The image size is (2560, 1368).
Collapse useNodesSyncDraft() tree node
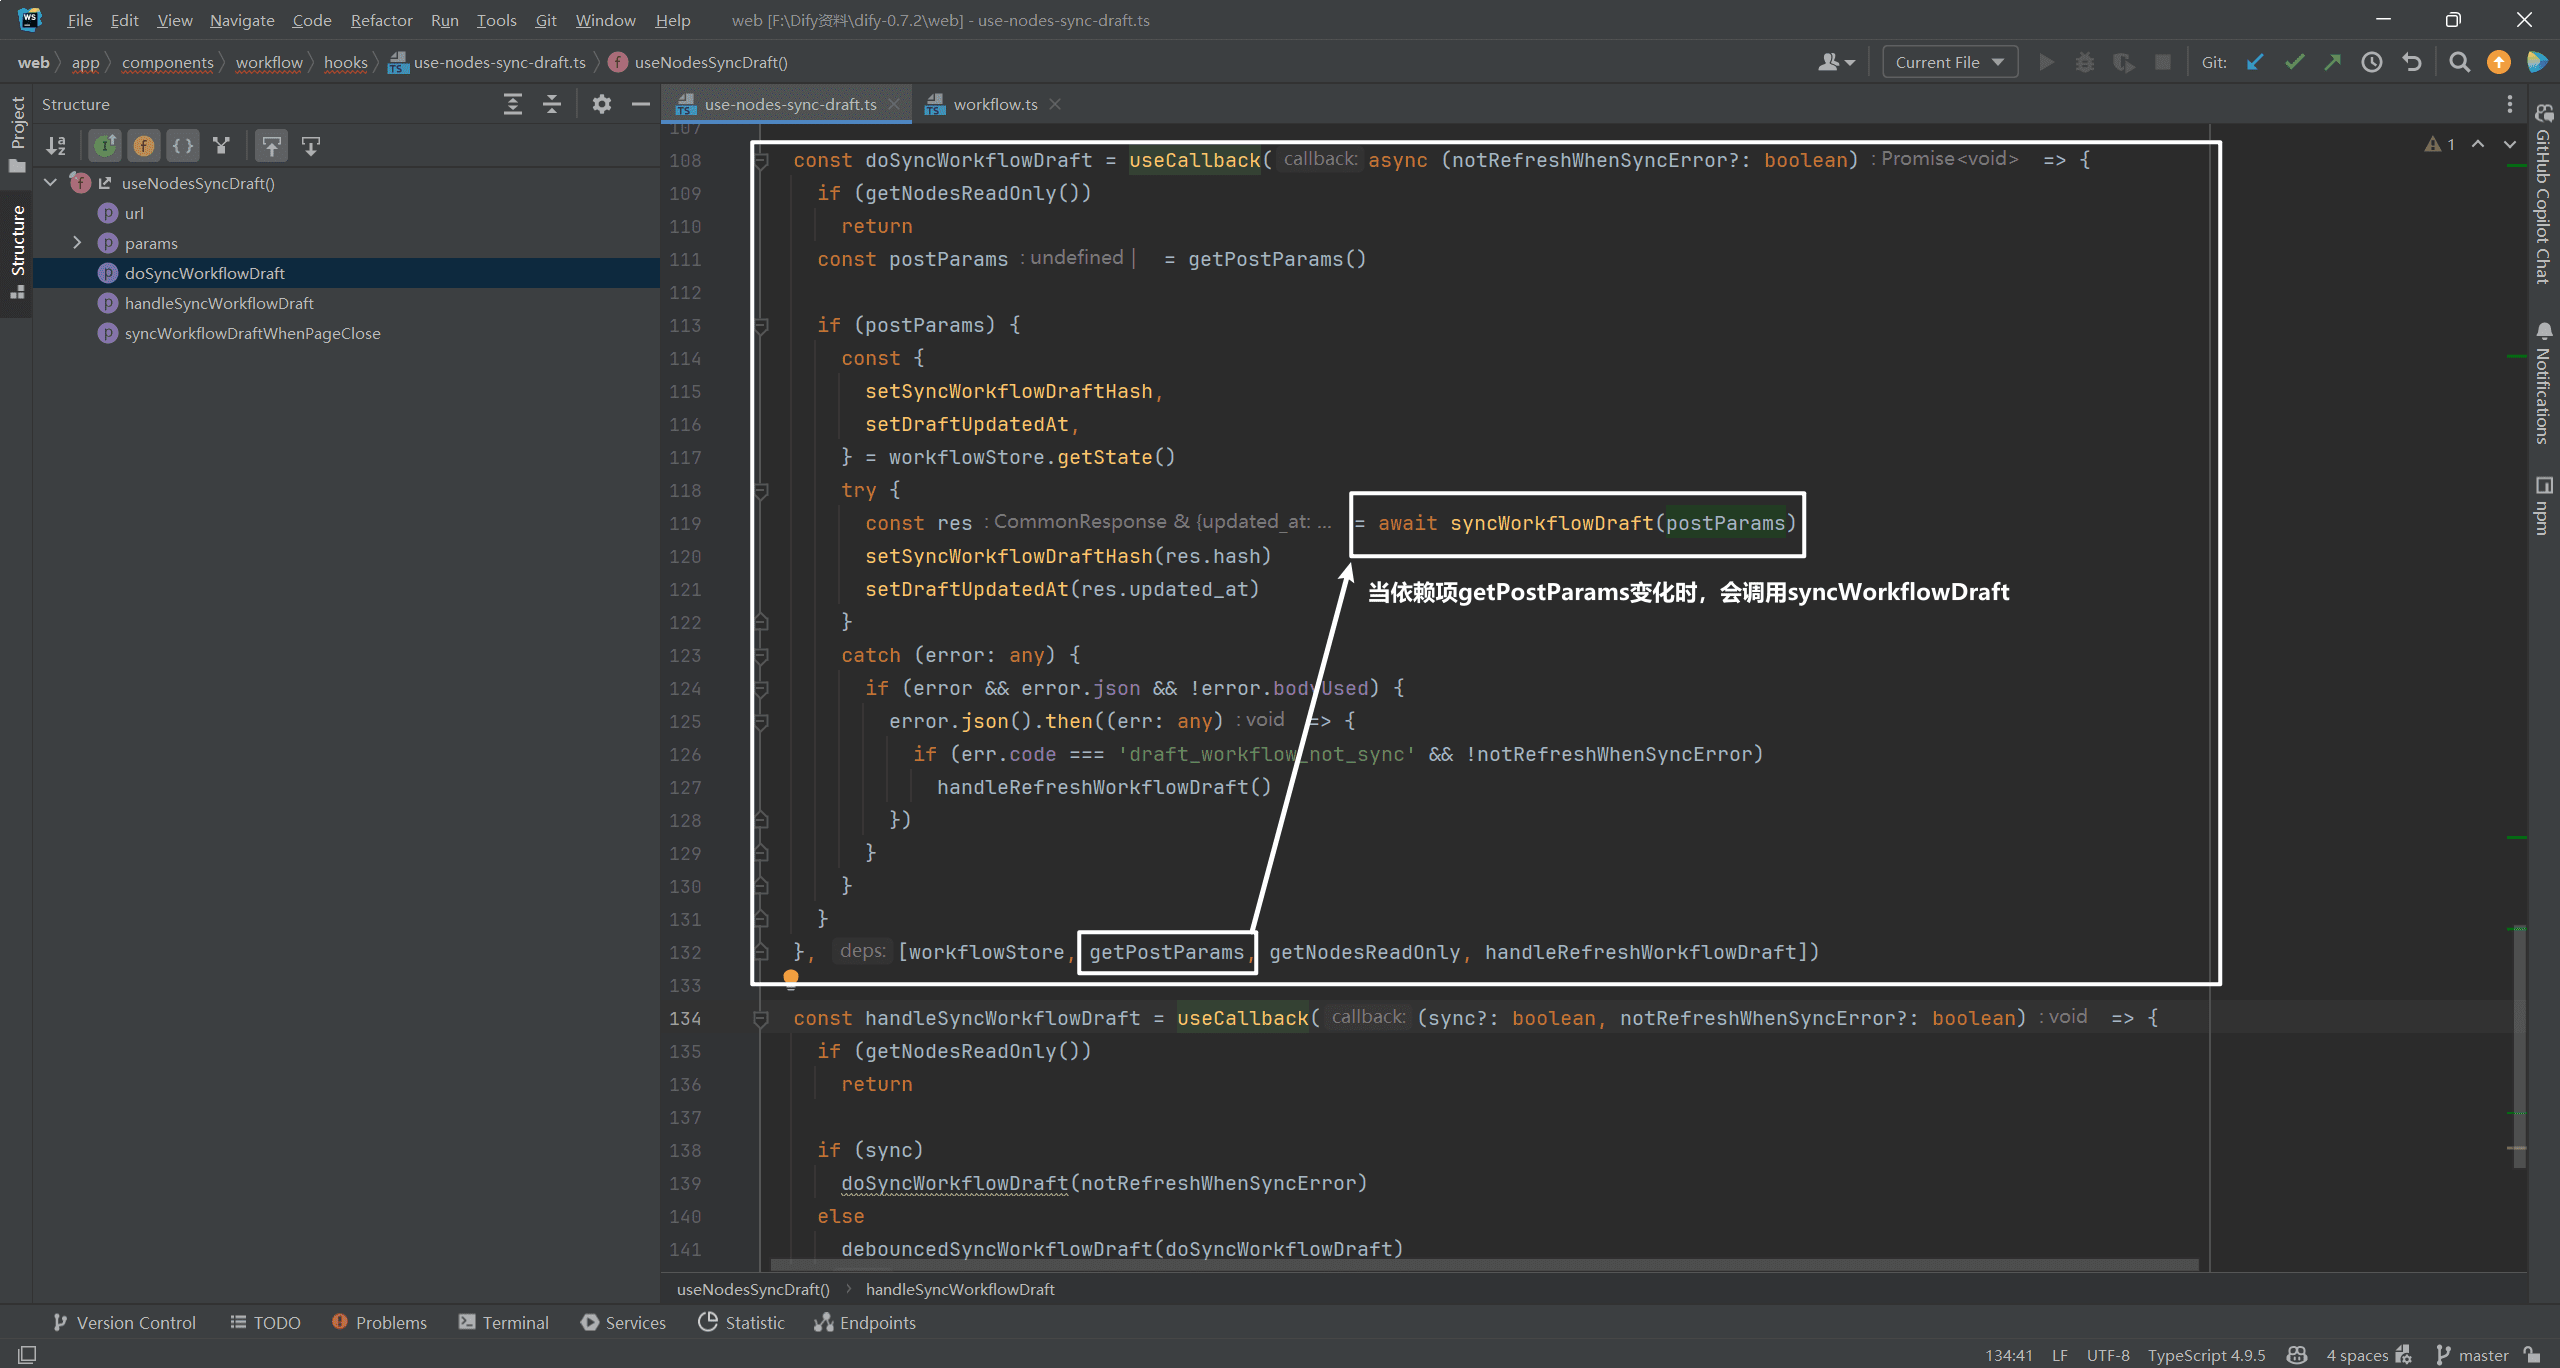[50, 183]
